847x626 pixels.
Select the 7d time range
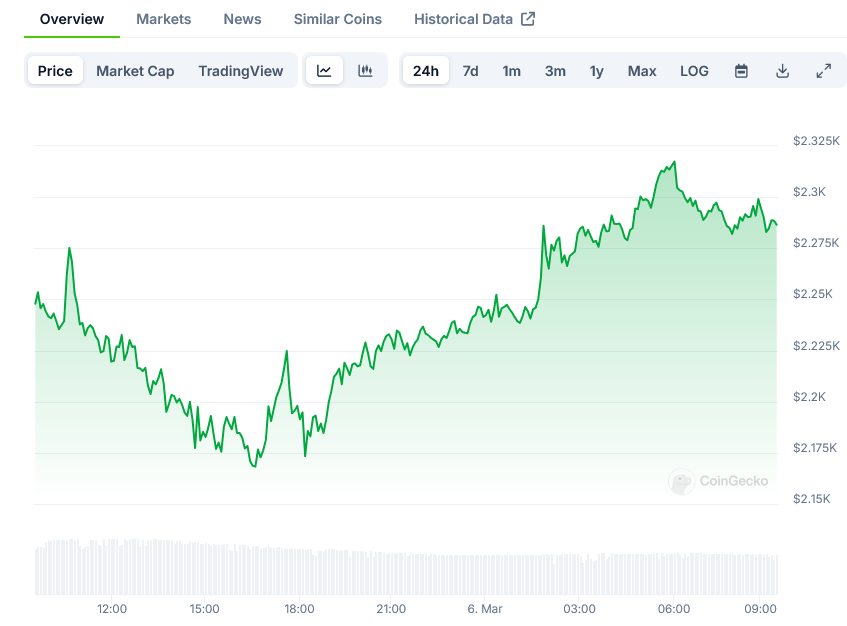(x=470, y=71)
